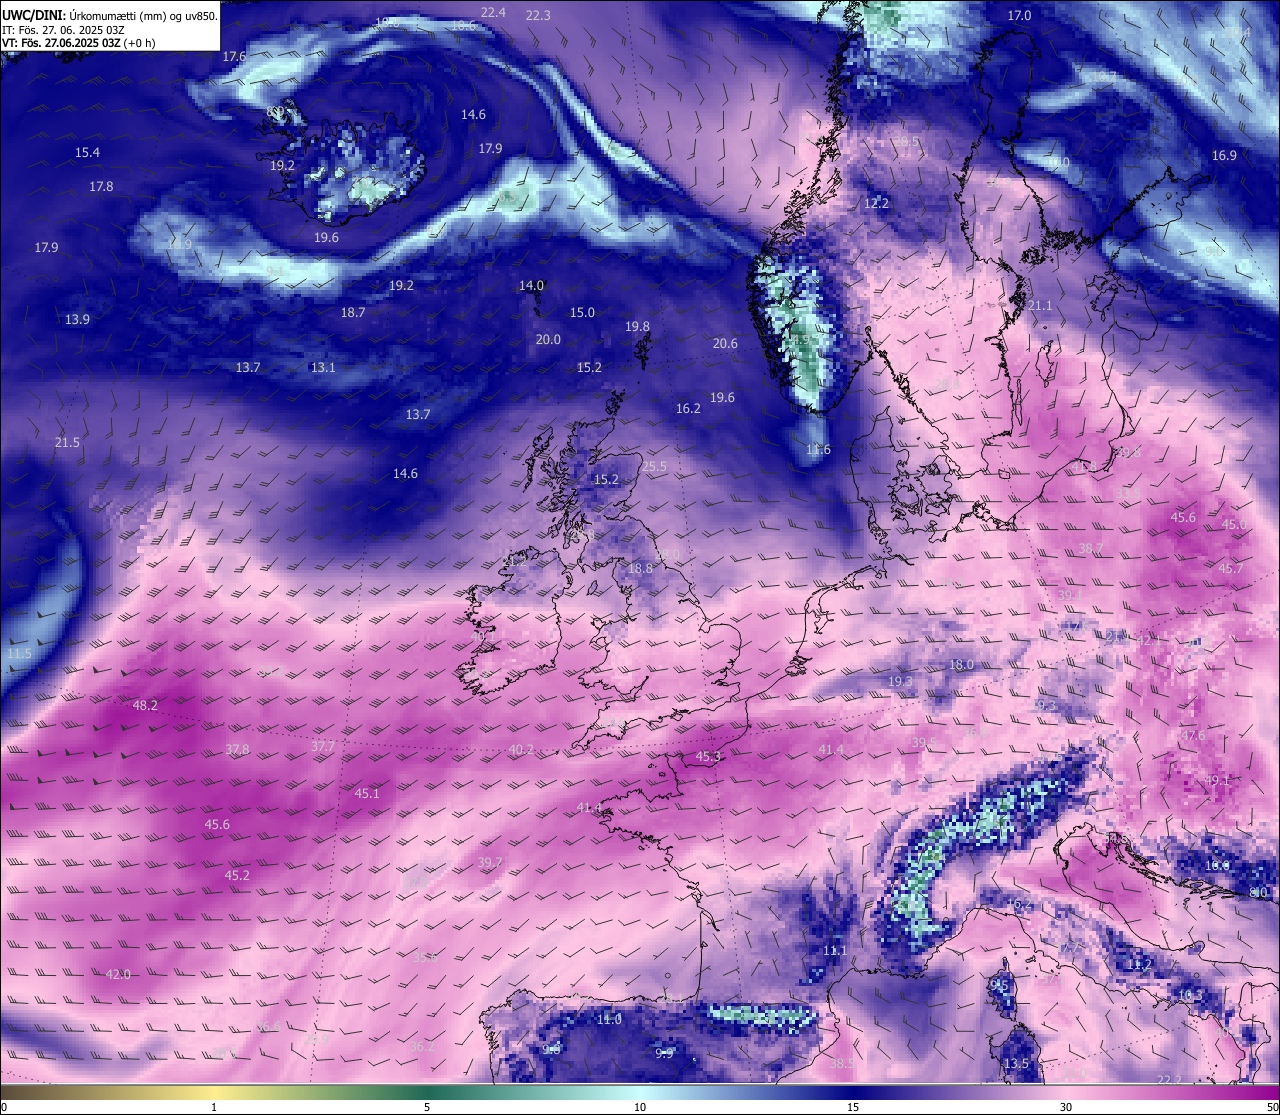The height and width of the screenshot is (1115, 1280).
Task: Select the 9.9 value over Spain
Action: 664,1054
